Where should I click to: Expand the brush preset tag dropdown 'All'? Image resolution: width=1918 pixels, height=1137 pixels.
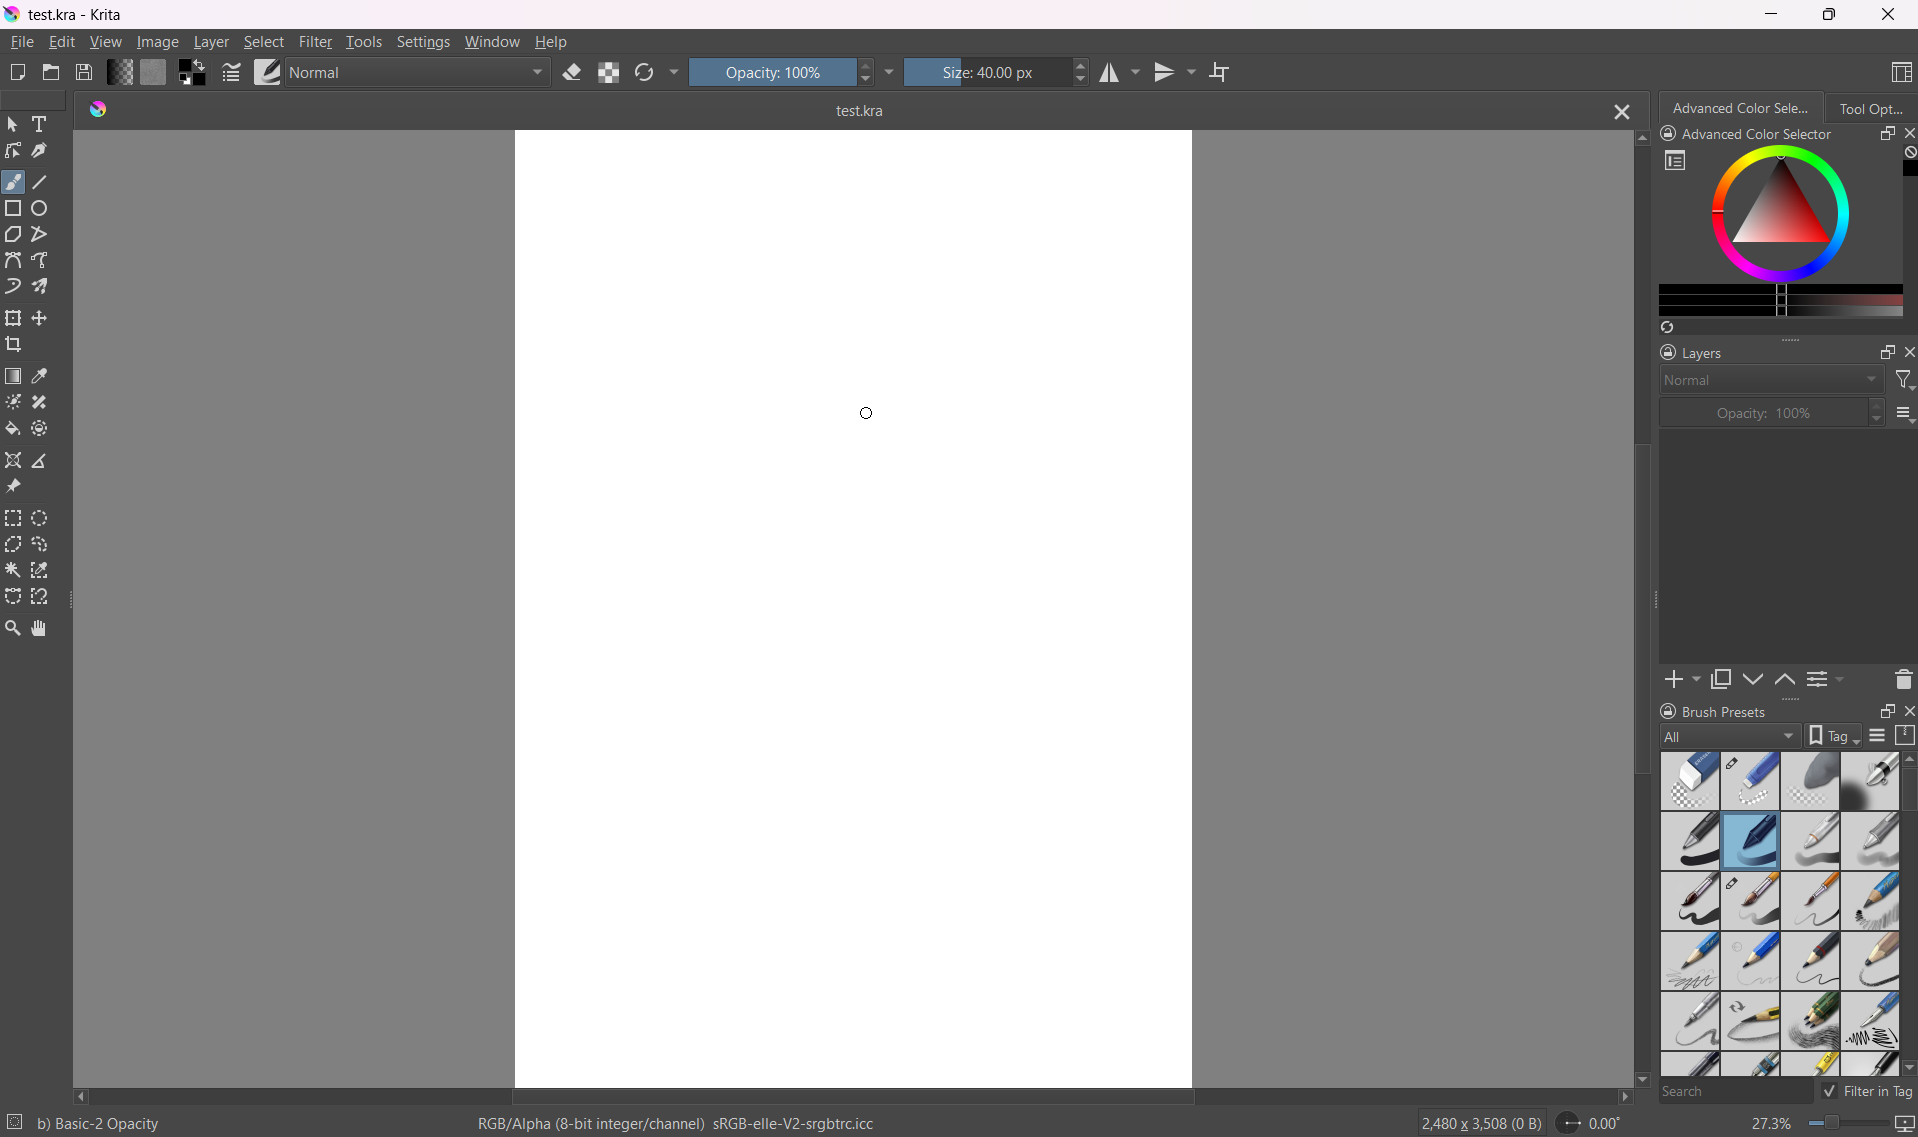coord(1729,737)
